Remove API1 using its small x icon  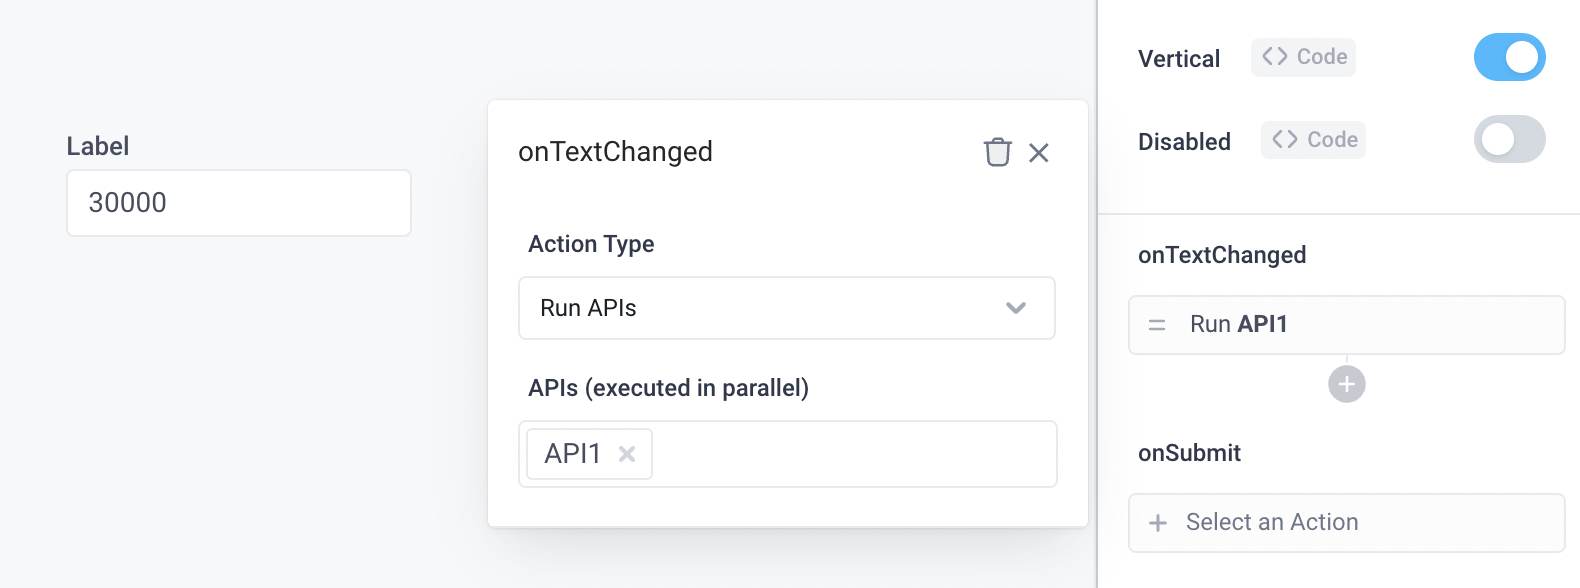coord(627,453)
